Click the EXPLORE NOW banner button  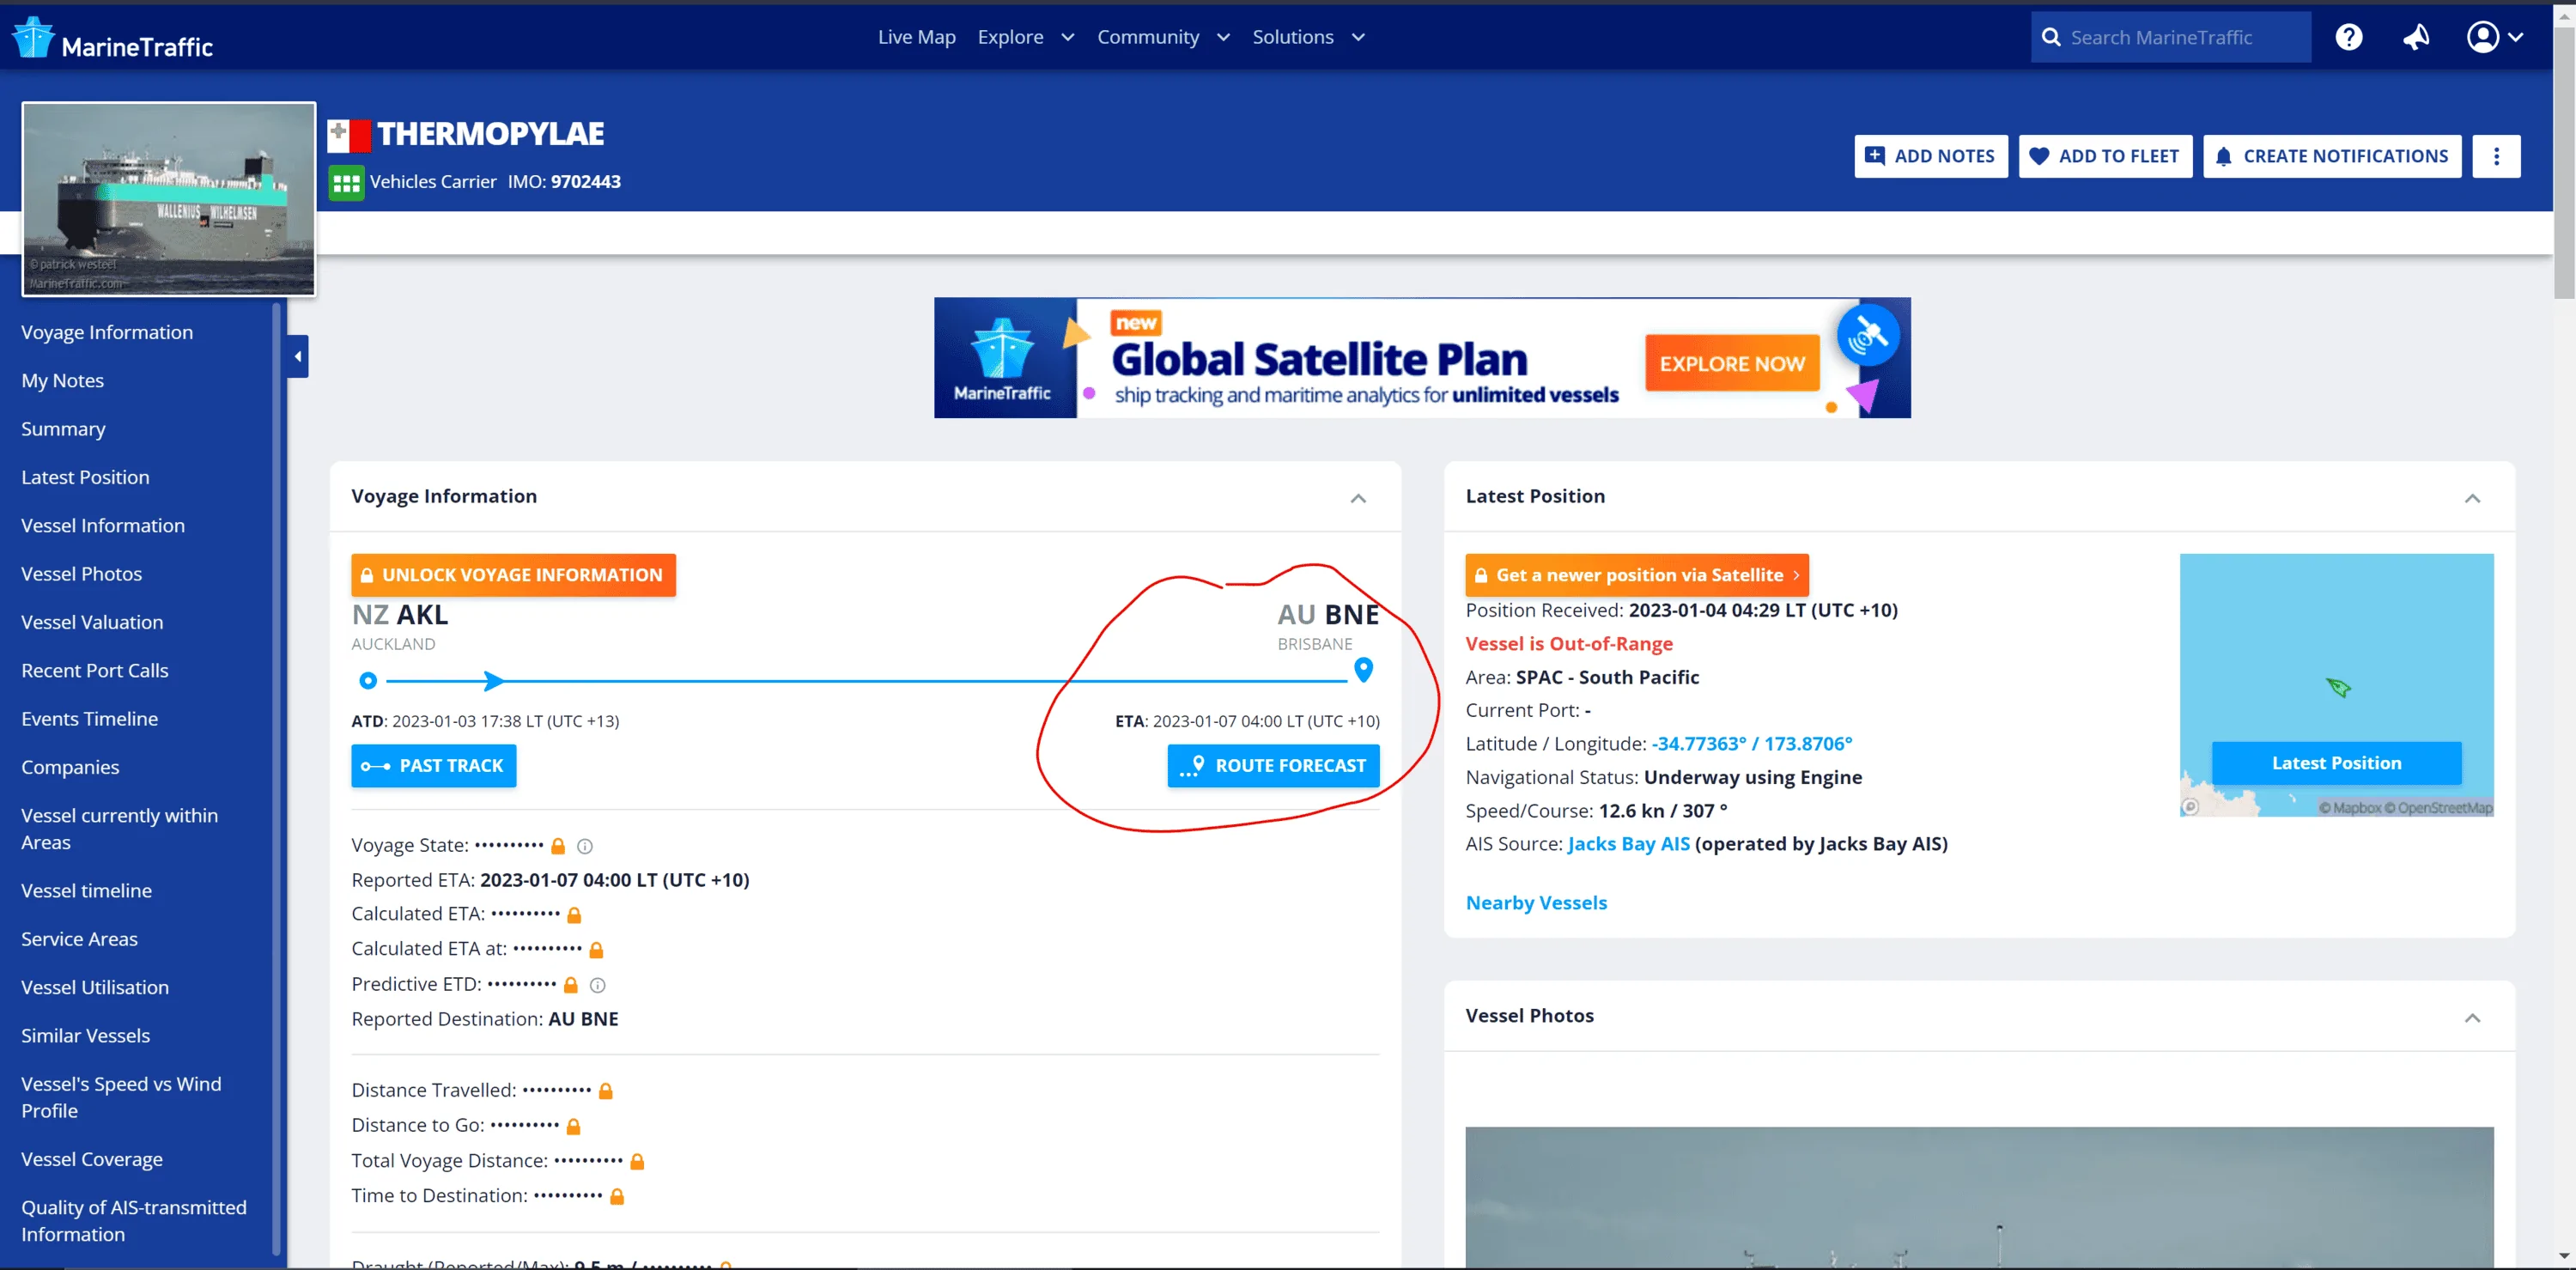(x=1732, y=364)
